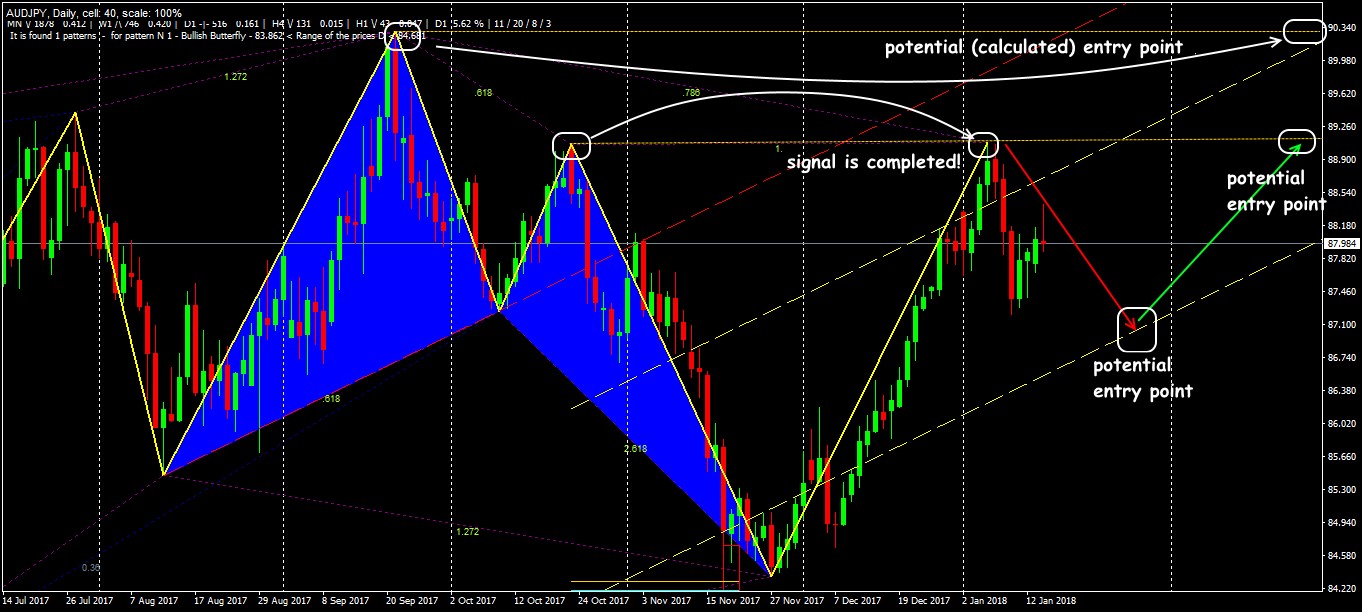Click the rounded marker at the October peak
The height and width of the screenshot is (612, 1362).
(x=571, y=146)
